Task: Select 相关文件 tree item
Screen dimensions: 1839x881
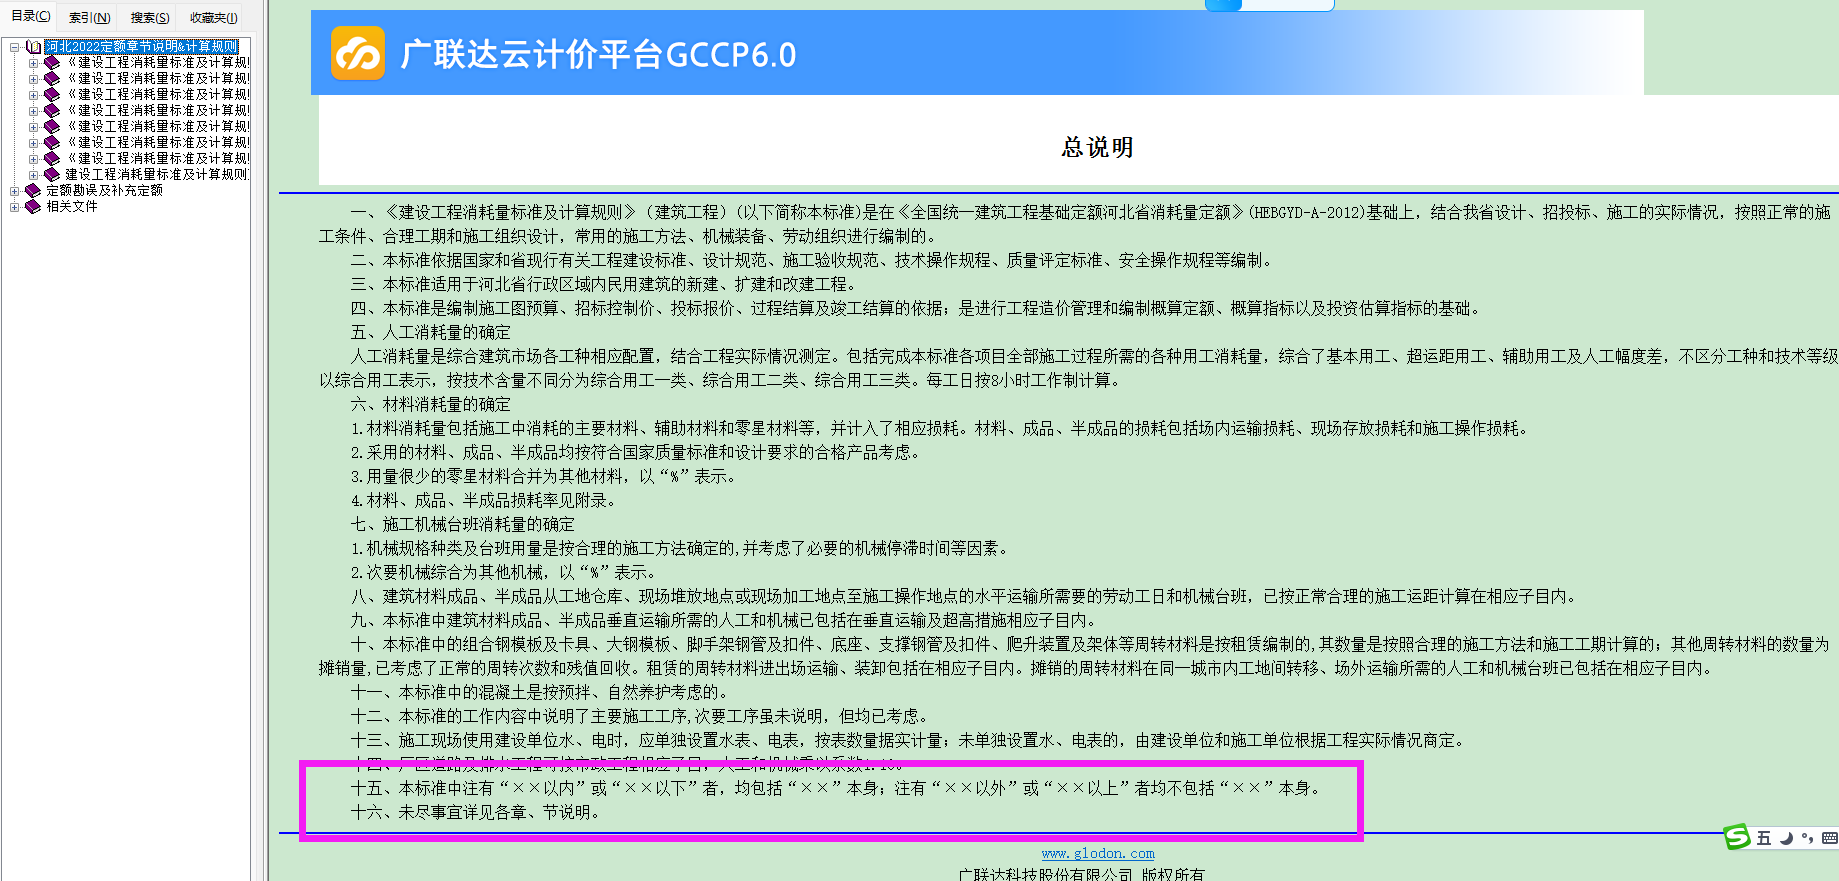Action: point(72,207)
